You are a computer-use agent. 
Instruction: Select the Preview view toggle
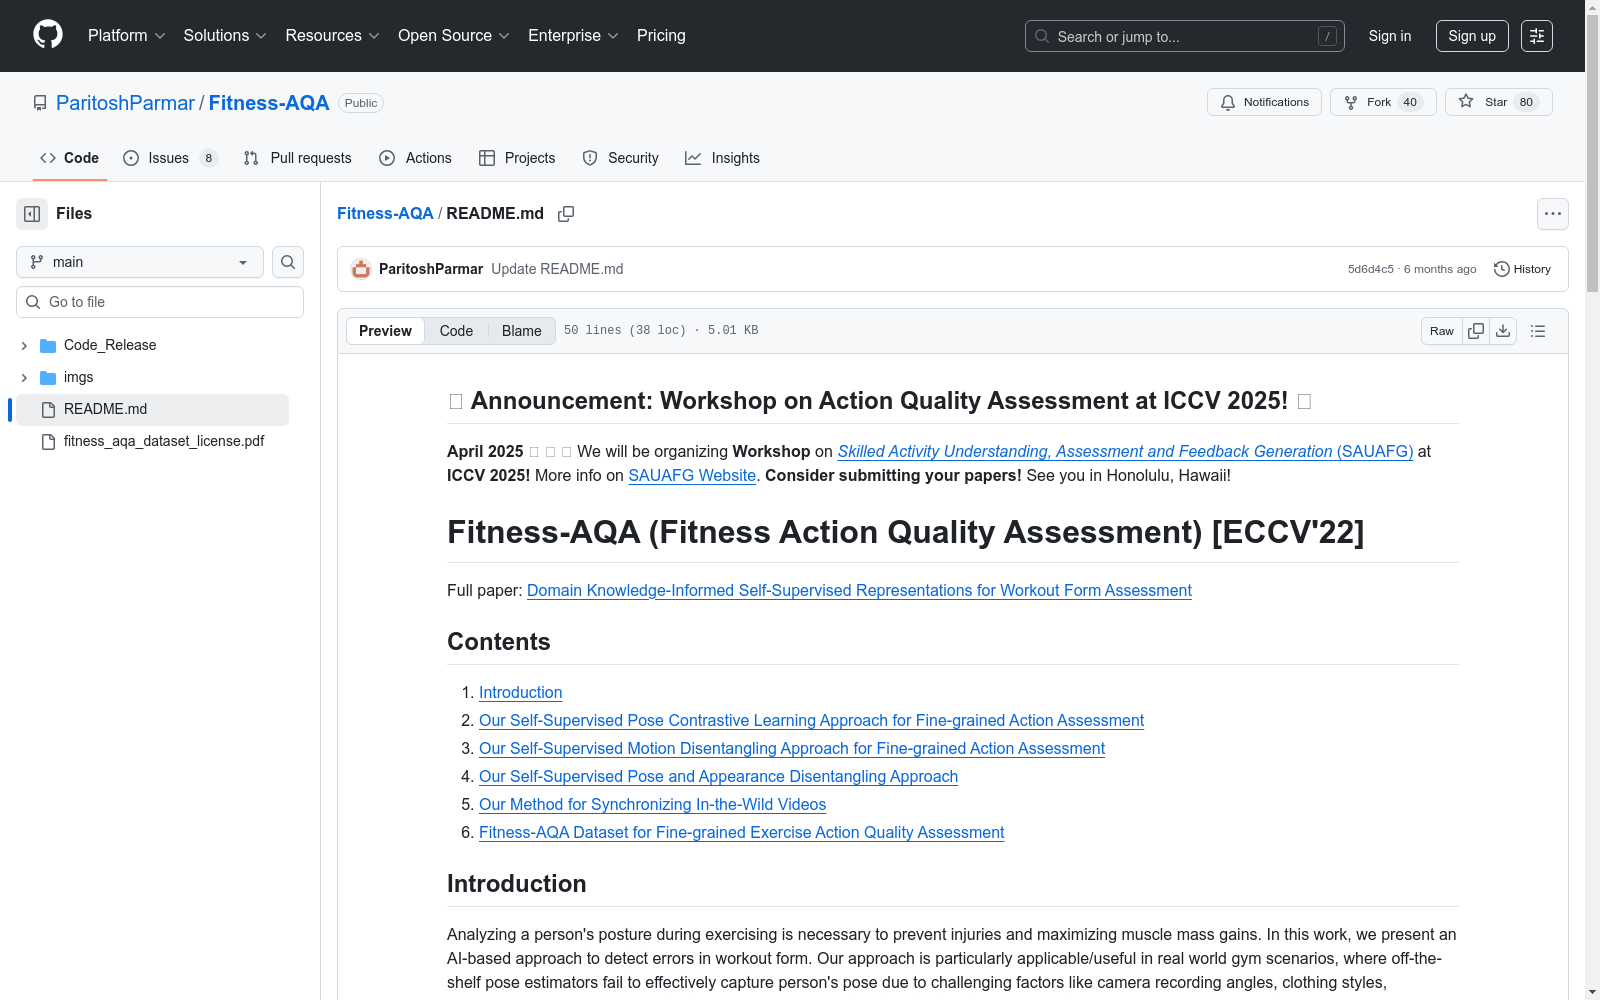coord(385,331)
